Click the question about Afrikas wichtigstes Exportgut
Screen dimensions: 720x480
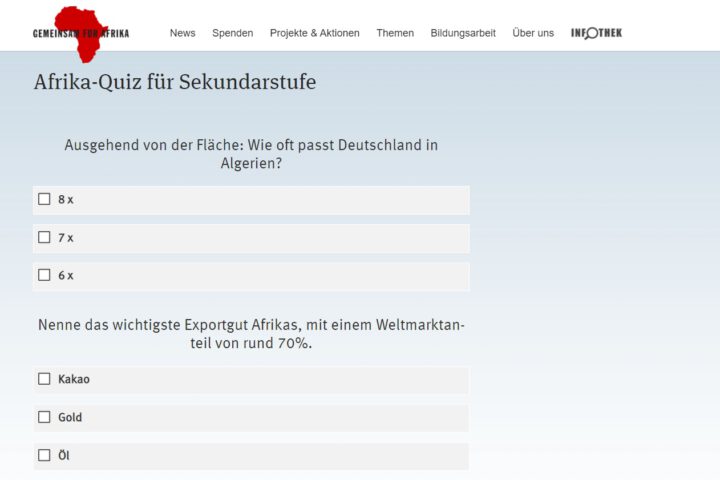(251, 334)
